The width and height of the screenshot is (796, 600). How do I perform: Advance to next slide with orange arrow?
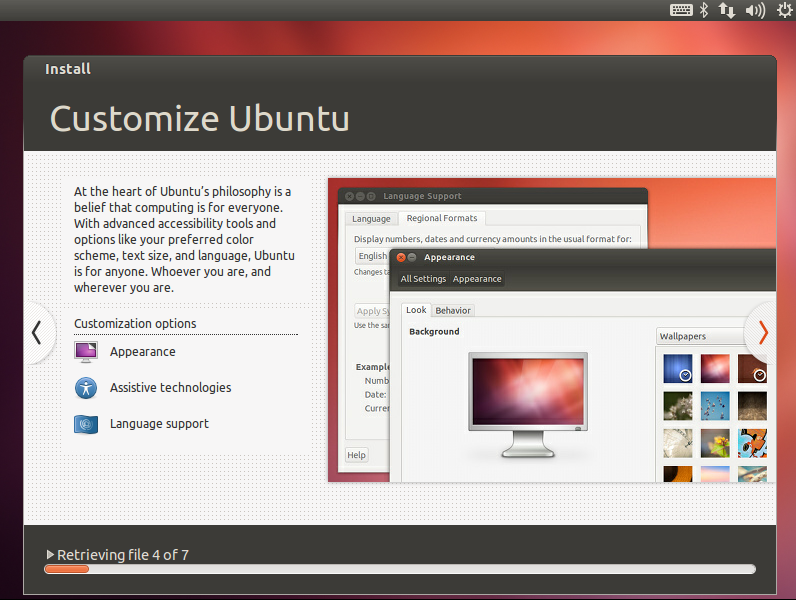coord(763,333)
